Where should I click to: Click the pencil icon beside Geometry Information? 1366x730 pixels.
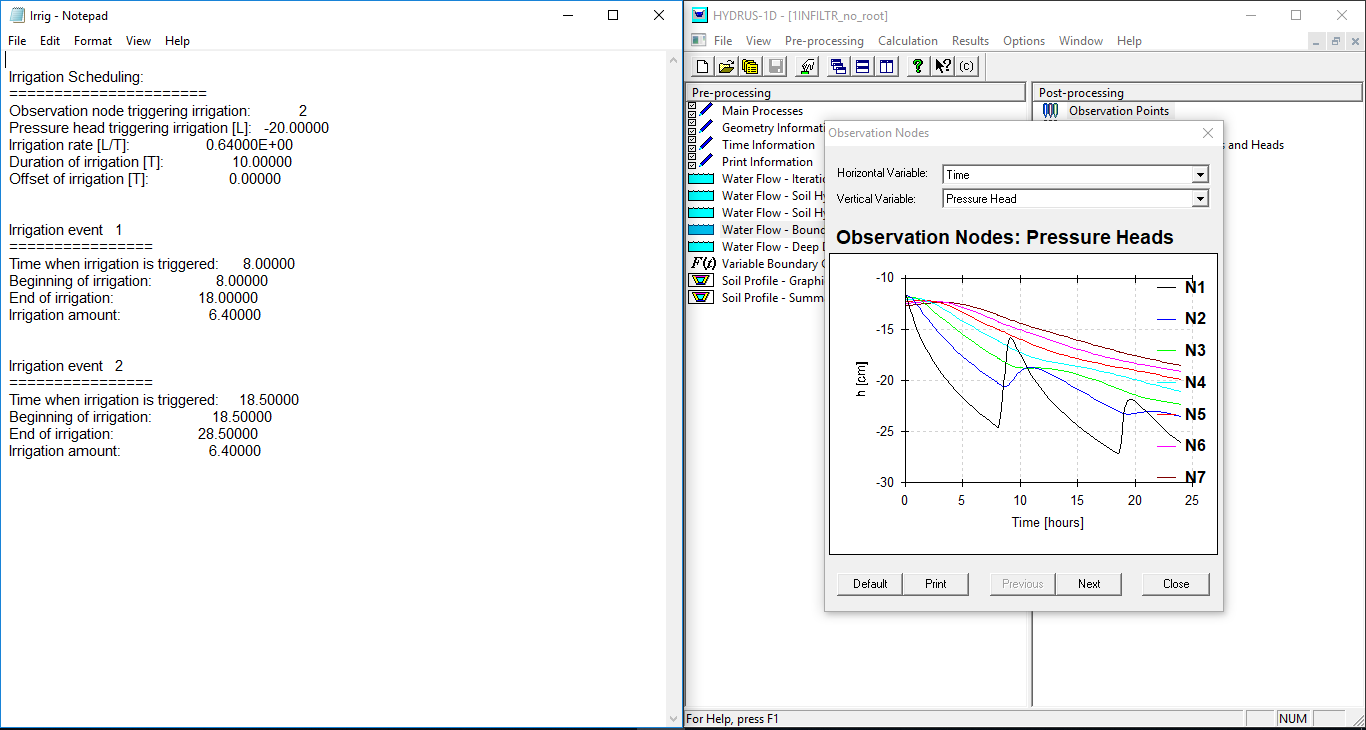point(707,127)
